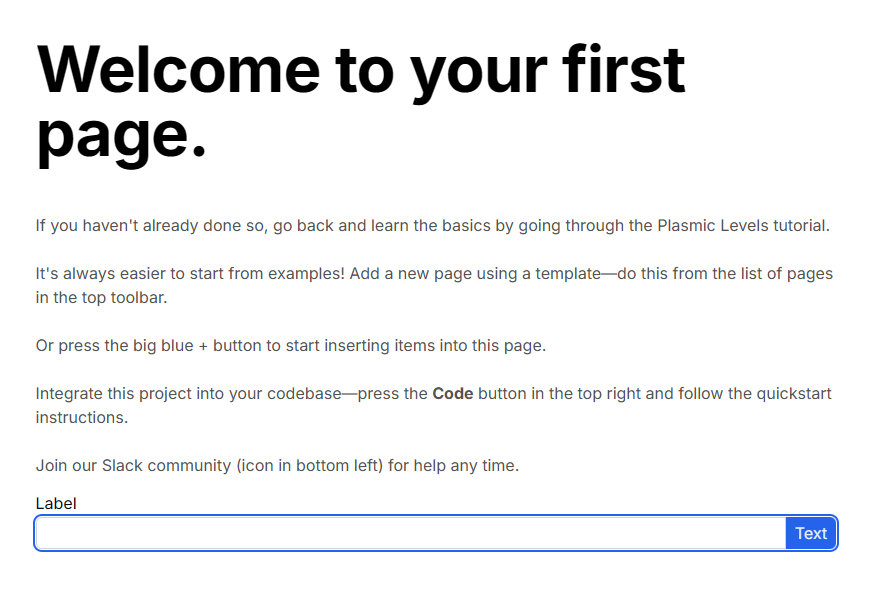Click the "Label" caption above the input
The width and height of the screenshot is (873, 589).
coord(56,503)
